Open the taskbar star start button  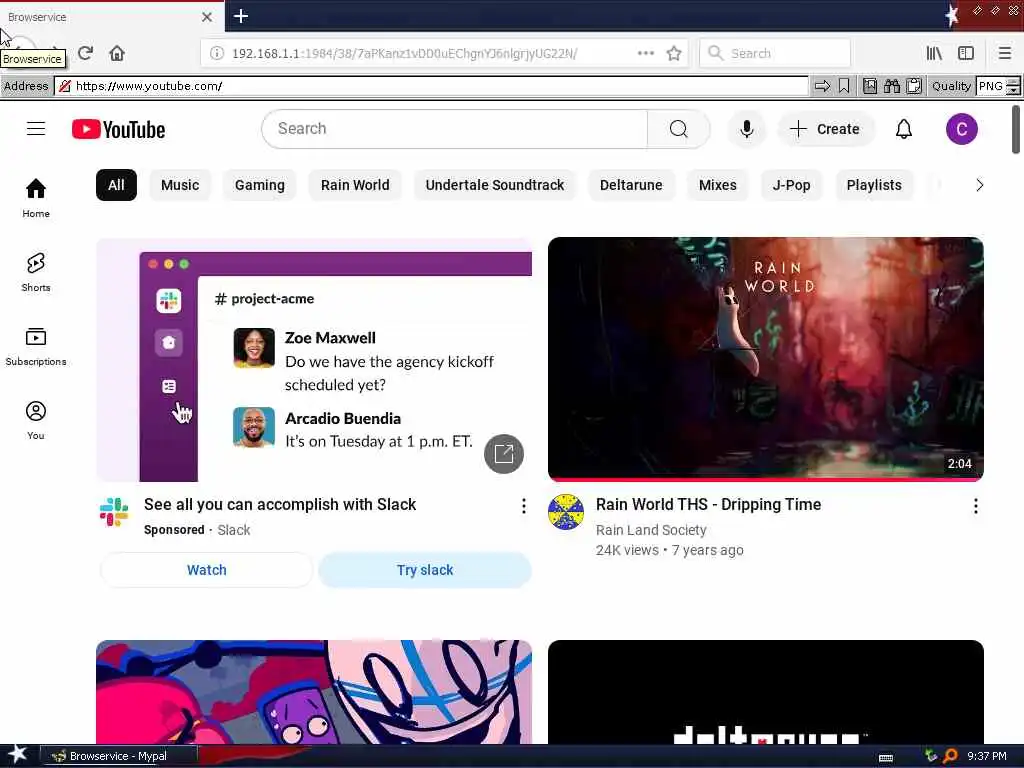click(x=18, y=755)
